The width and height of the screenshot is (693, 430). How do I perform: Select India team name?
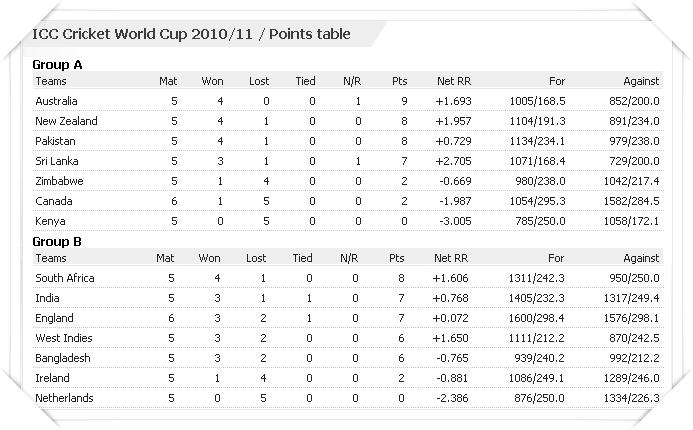click(x=47, y=298)
